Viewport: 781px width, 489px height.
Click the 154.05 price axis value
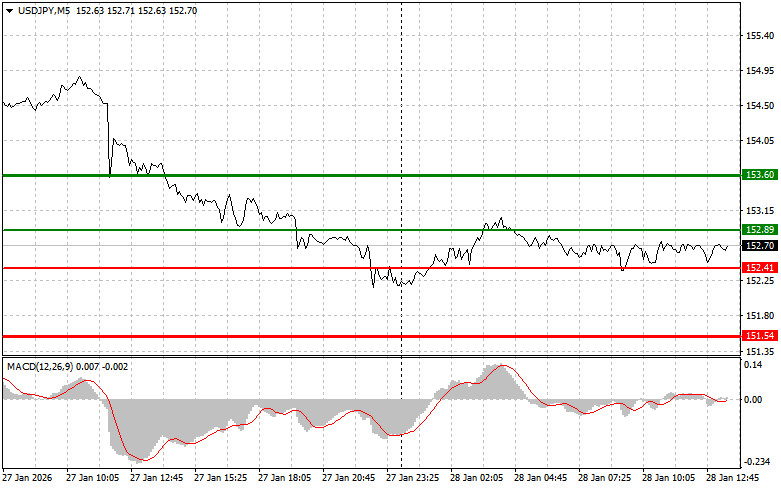coord(760,141)
